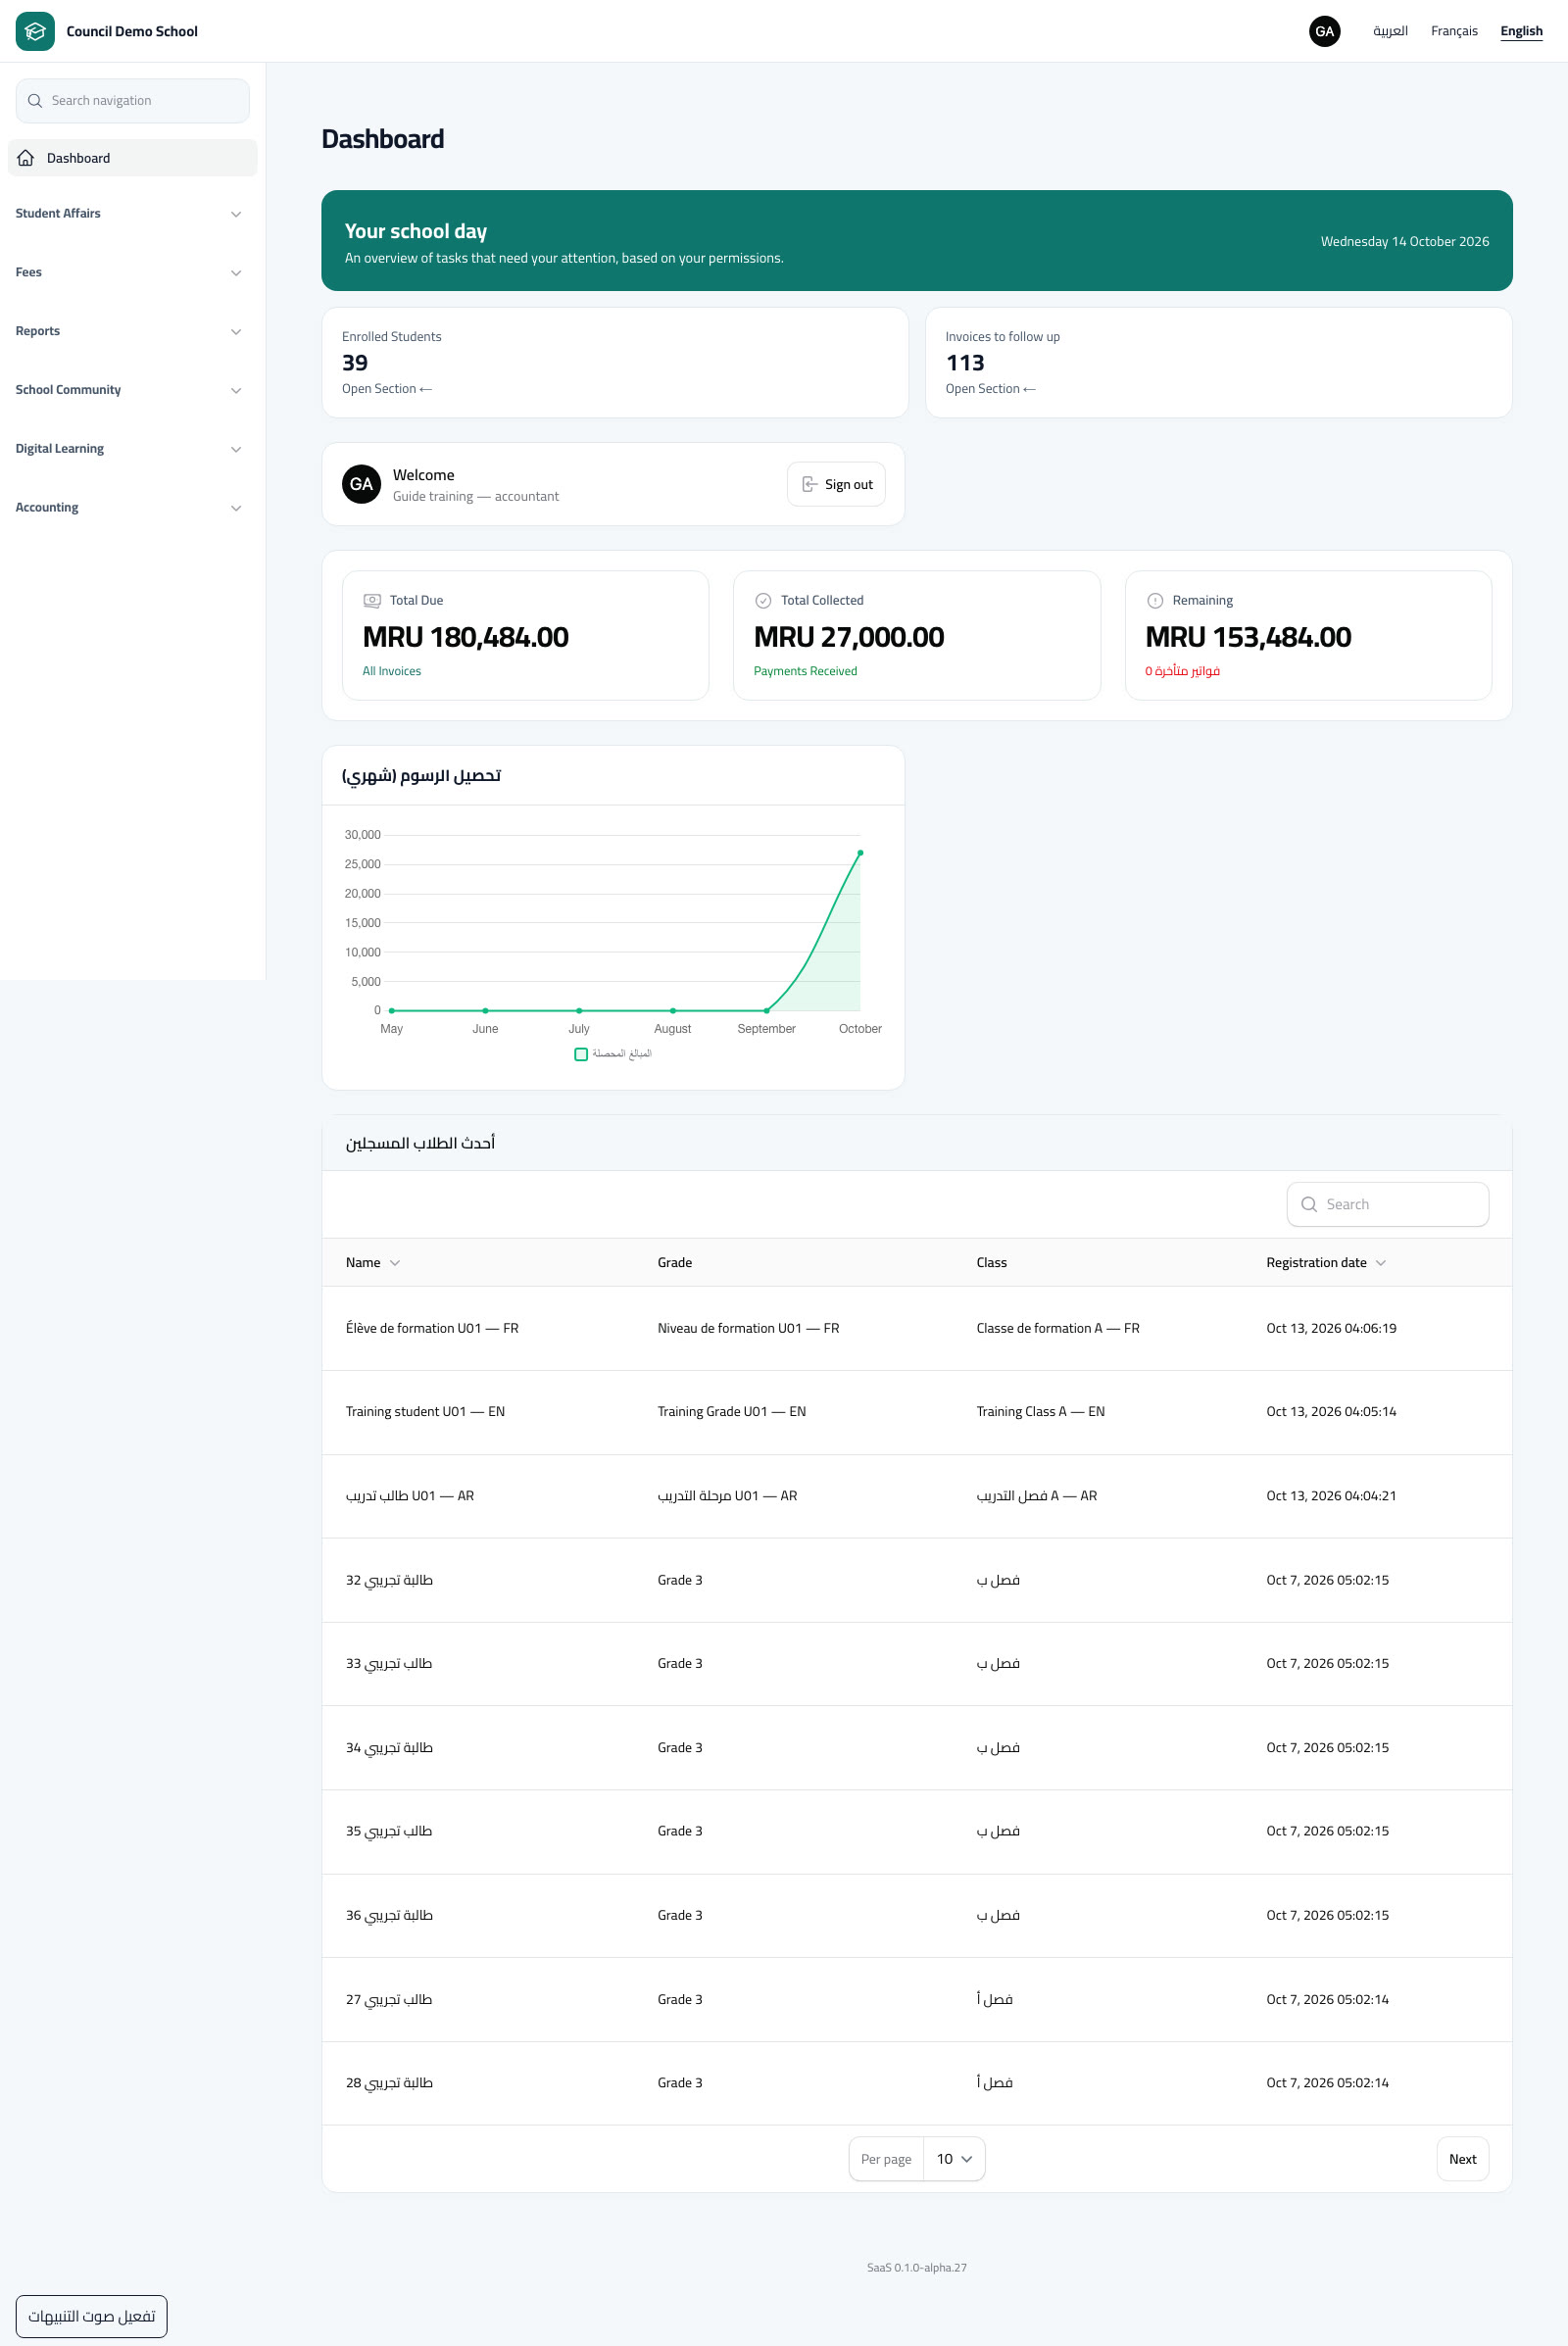Go to the Next table page
The image size is (1568, 2346).
pyautogui.click(x=1462, y=2159)
